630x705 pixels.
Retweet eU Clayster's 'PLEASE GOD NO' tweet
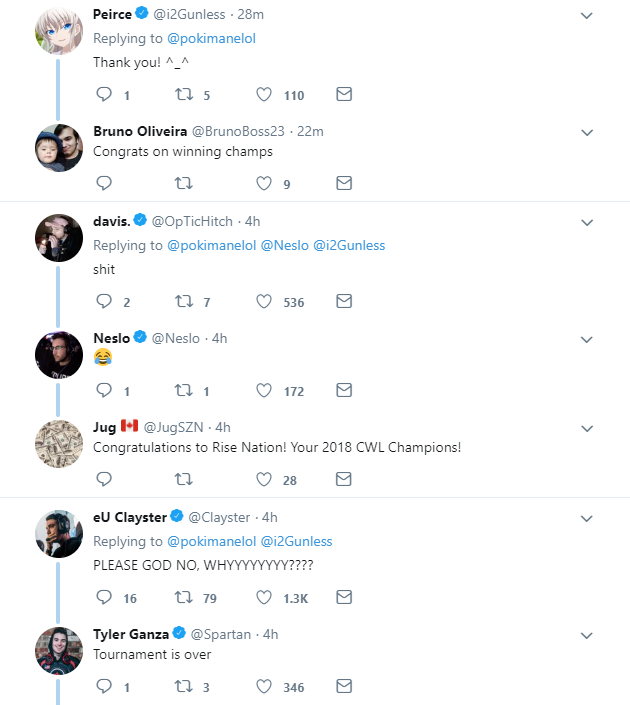coord(184,597)
